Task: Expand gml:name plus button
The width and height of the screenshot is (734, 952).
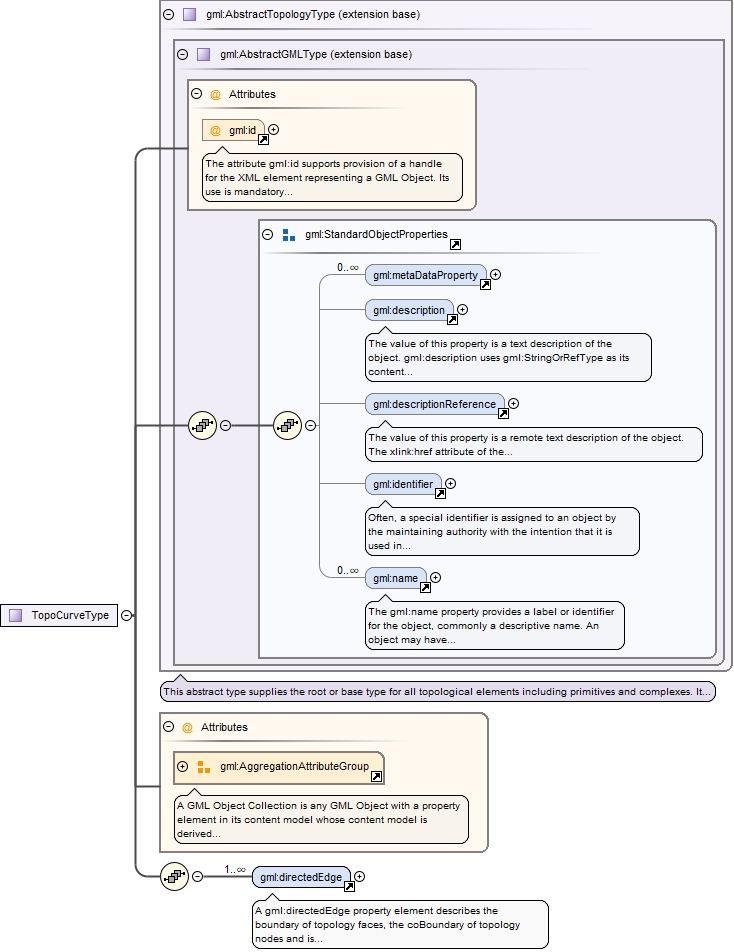Action: 436,577
